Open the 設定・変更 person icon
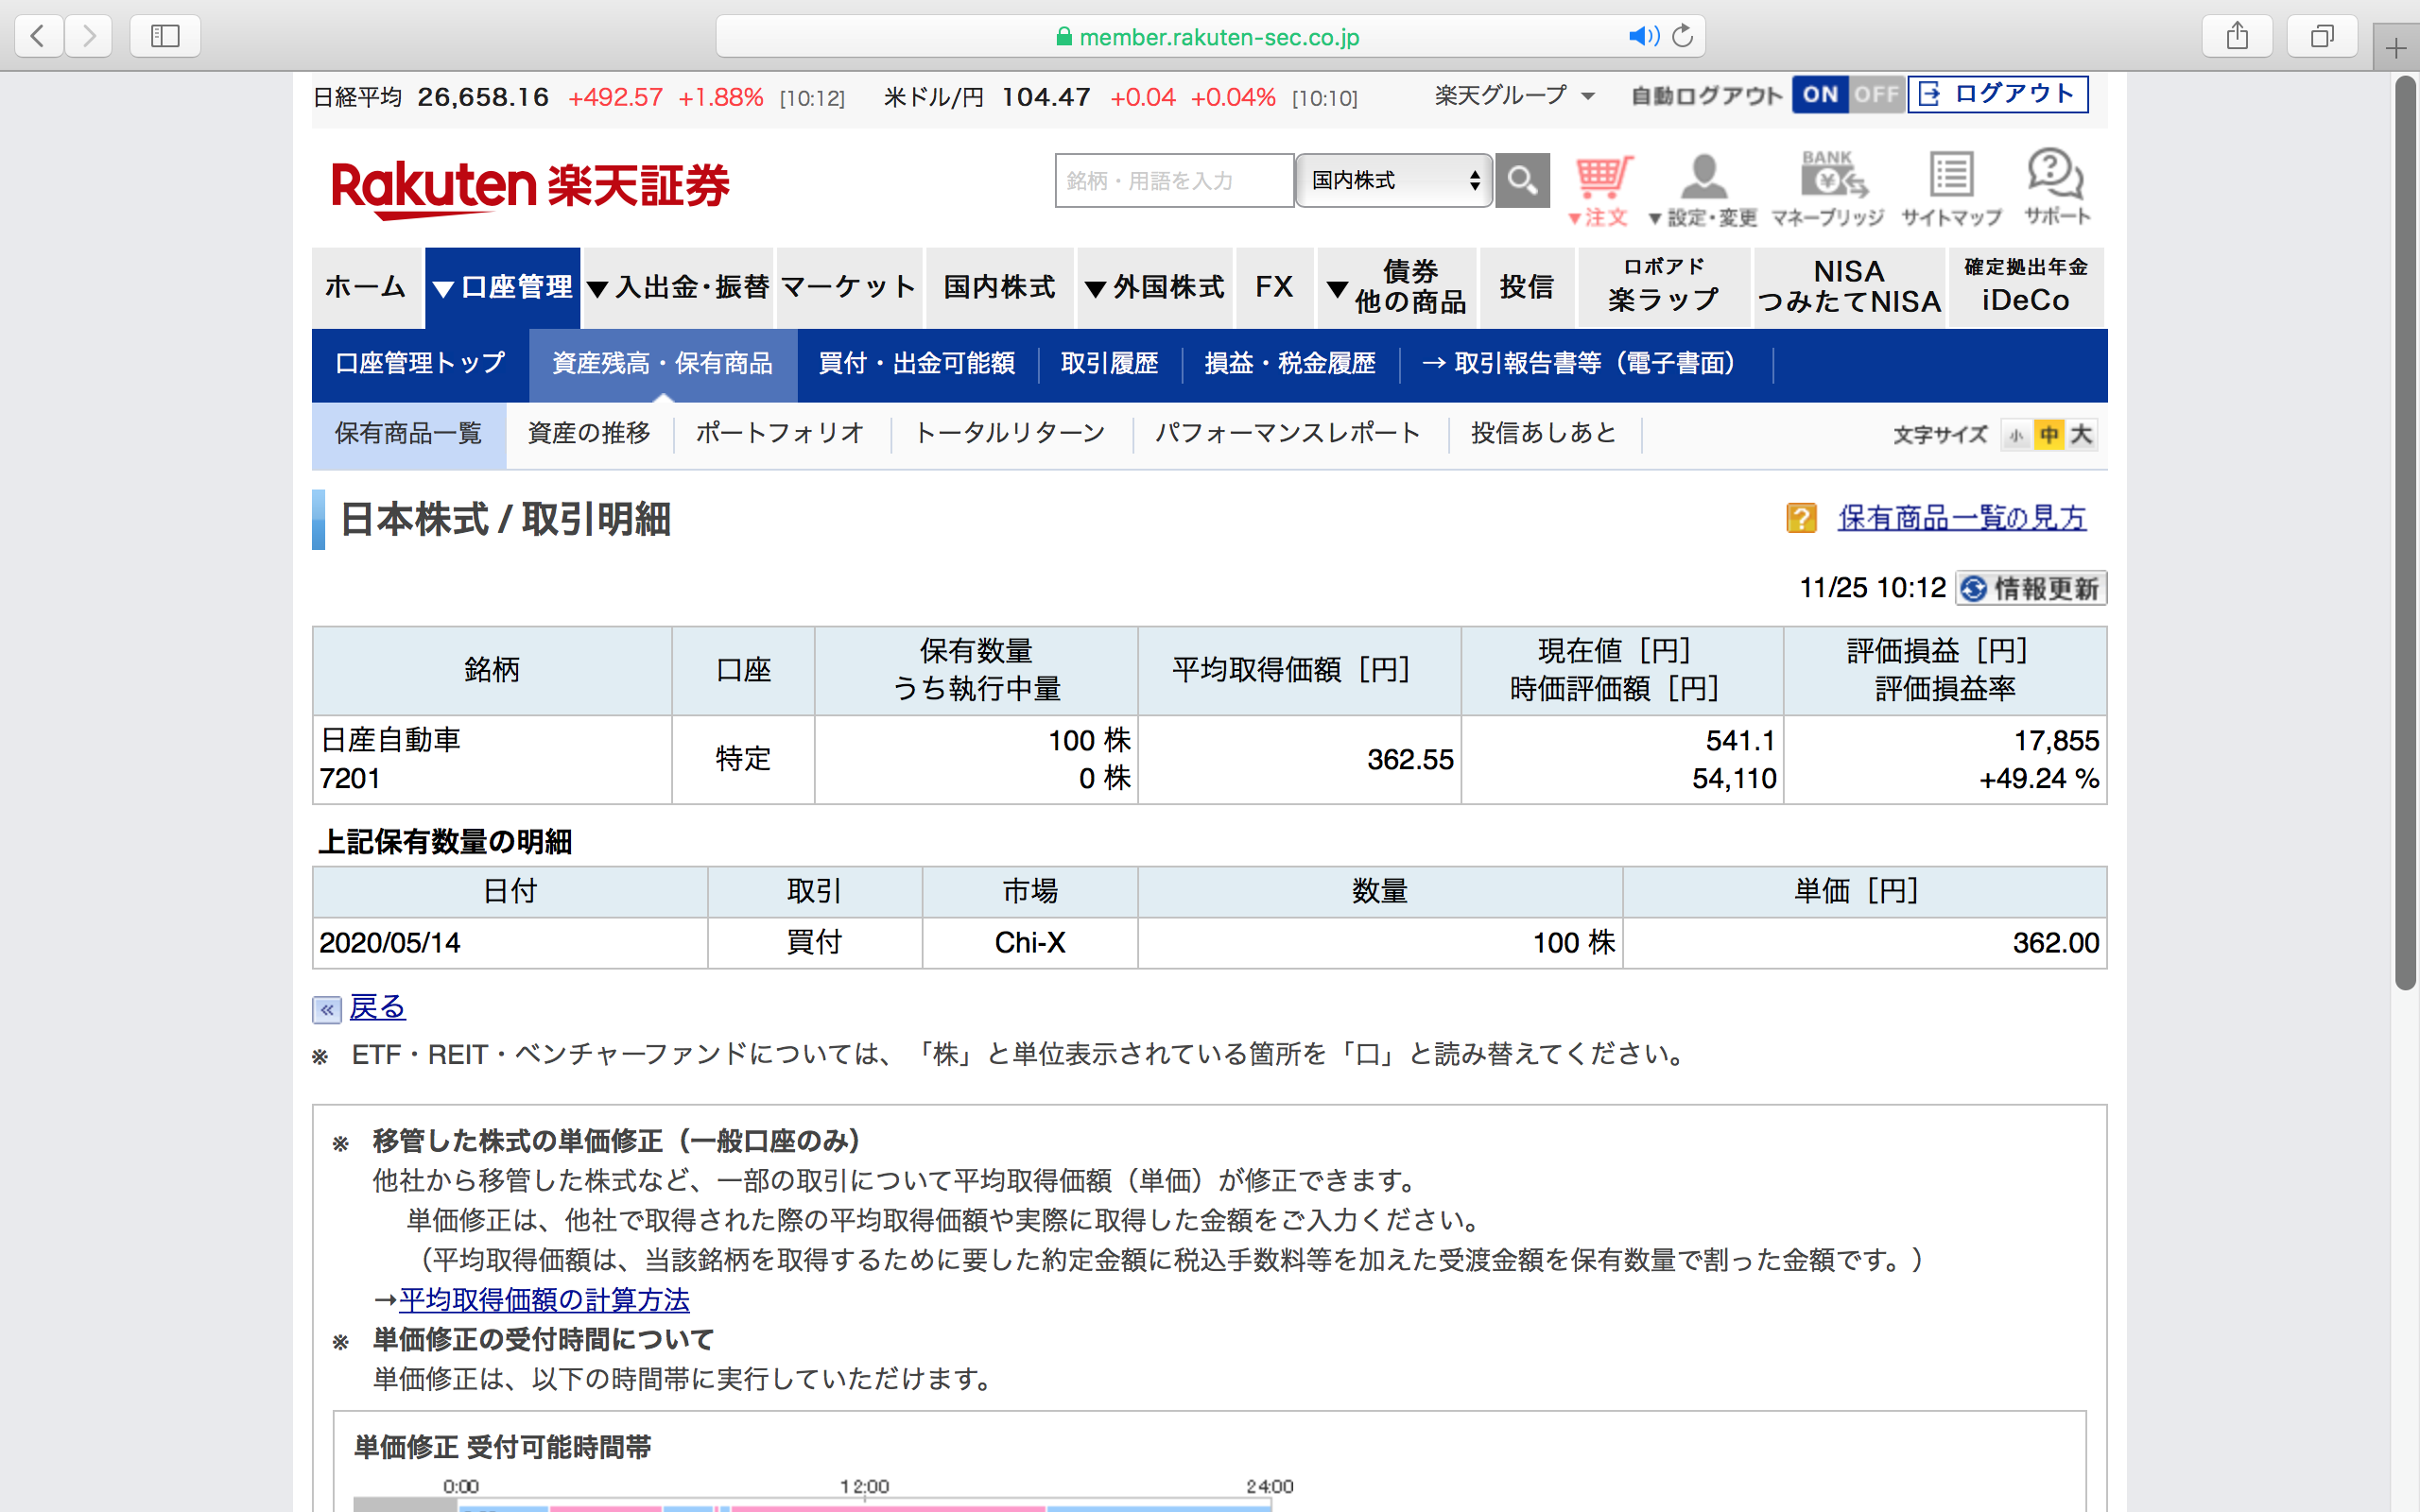The width and height of the screenshot is (2420, 1512). [1703, 189]
